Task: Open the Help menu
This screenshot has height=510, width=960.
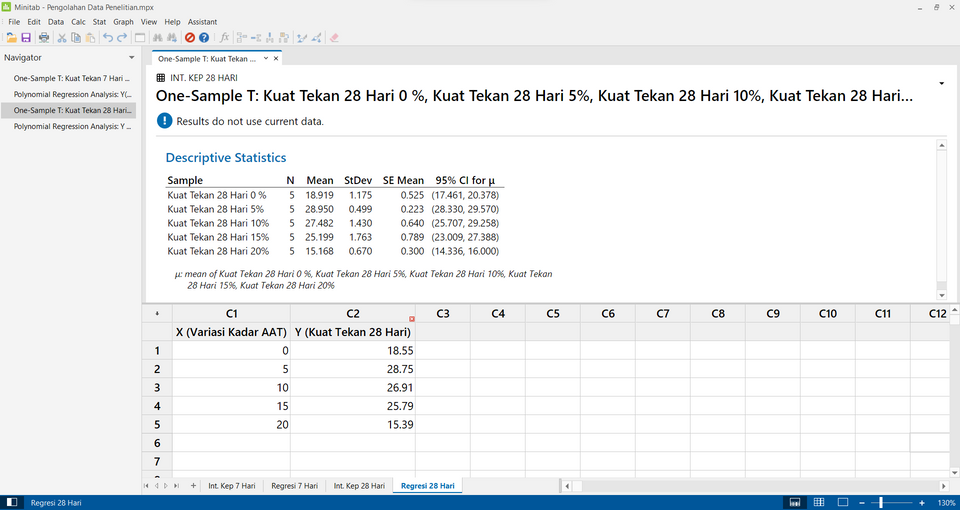Action: tap(173, 21)
